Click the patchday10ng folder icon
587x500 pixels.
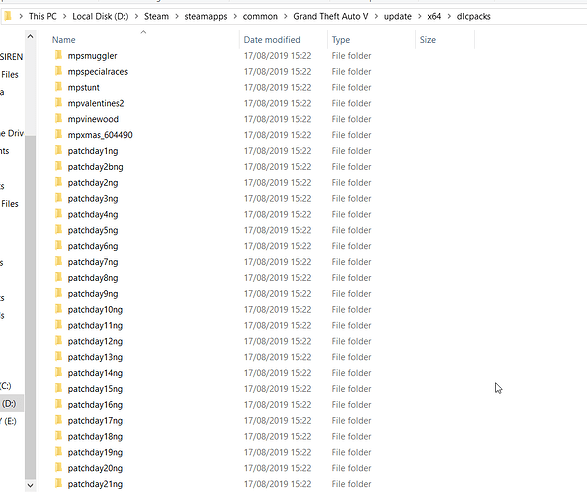click(58, 309)
